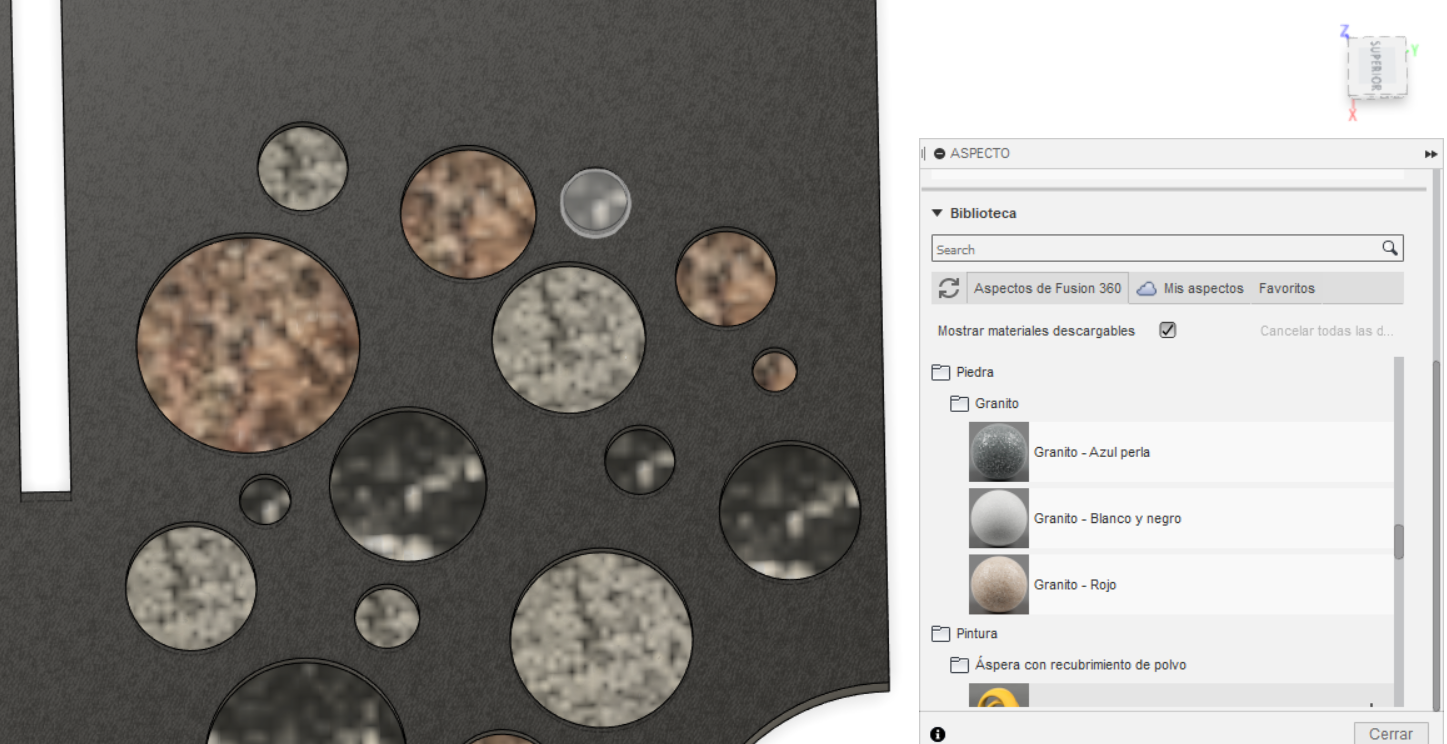The height and width of the screenshot is (744, 1447).
Task: Click the small transparent glass cylinder in model
Action: pos(595,203)
